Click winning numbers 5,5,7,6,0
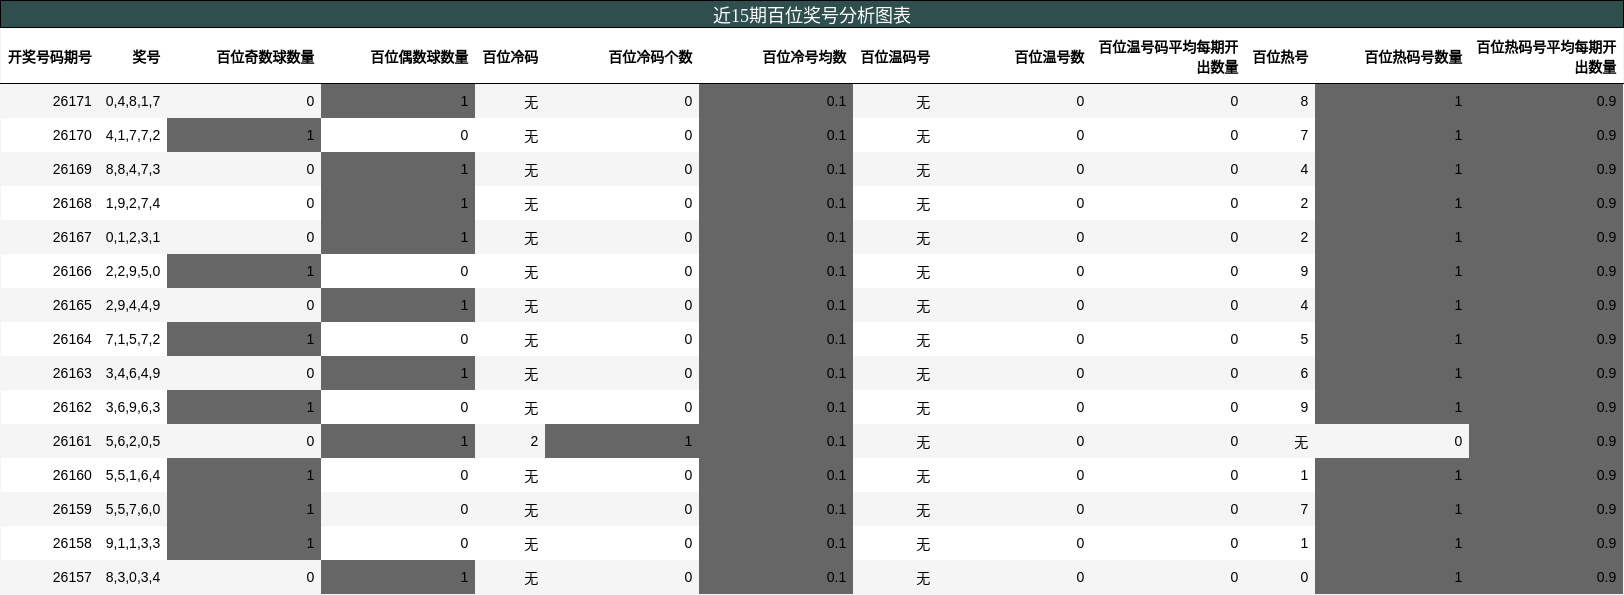The height and width of the screenshot is (595, 1624). pyautogui.click(x=133, y=509)
